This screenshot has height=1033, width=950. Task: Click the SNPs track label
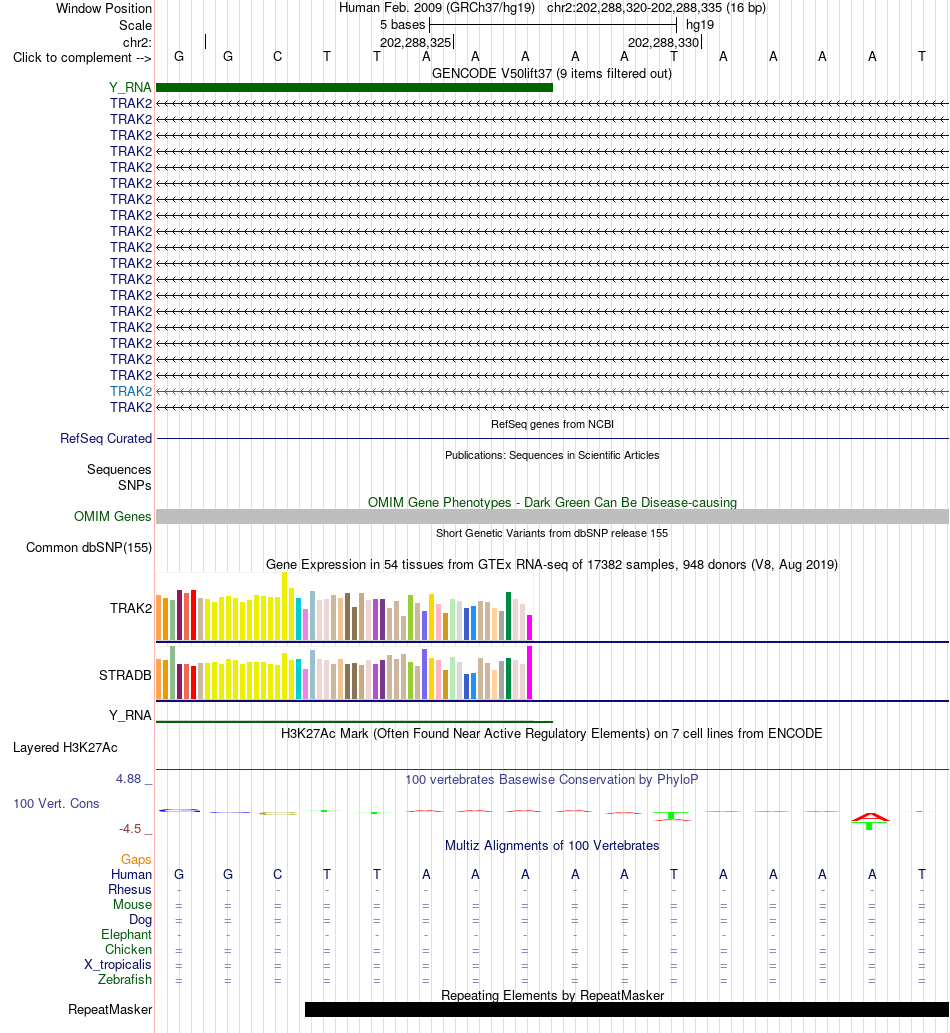pos(134,486)
